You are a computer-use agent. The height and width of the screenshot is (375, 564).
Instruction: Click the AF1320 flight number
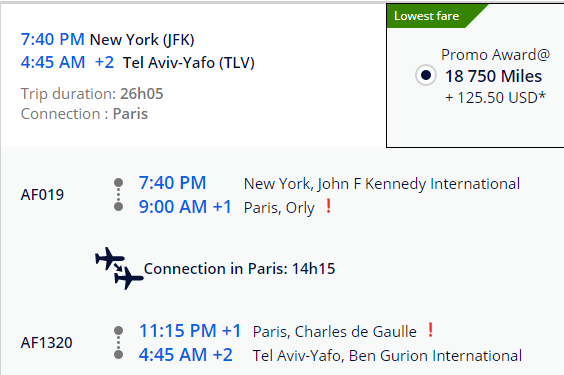(x=47, y=343)
